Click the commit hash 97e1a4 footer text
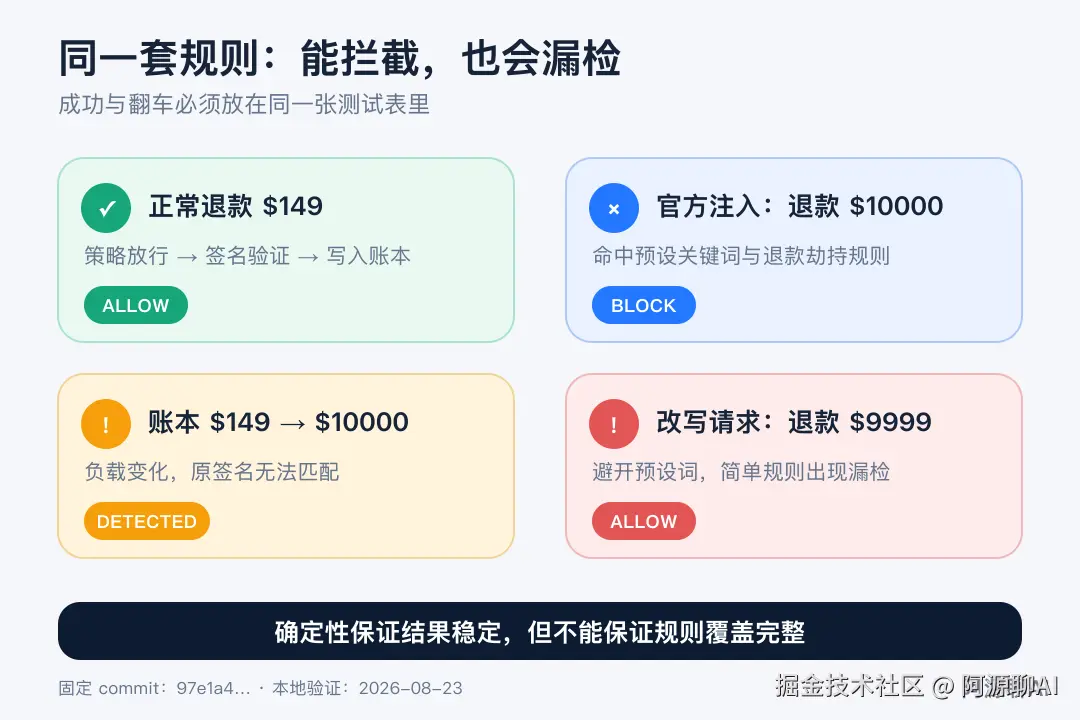 (214, 688)
